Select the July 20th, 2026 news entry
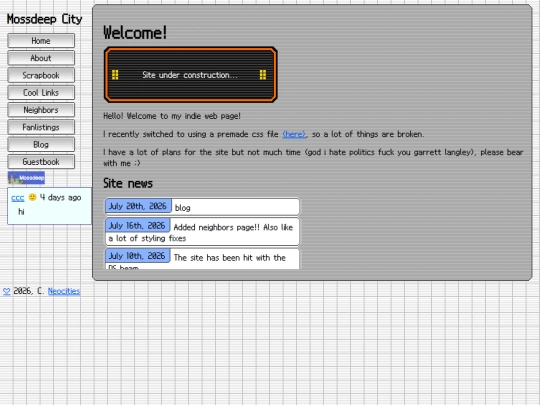 [202, 206]
